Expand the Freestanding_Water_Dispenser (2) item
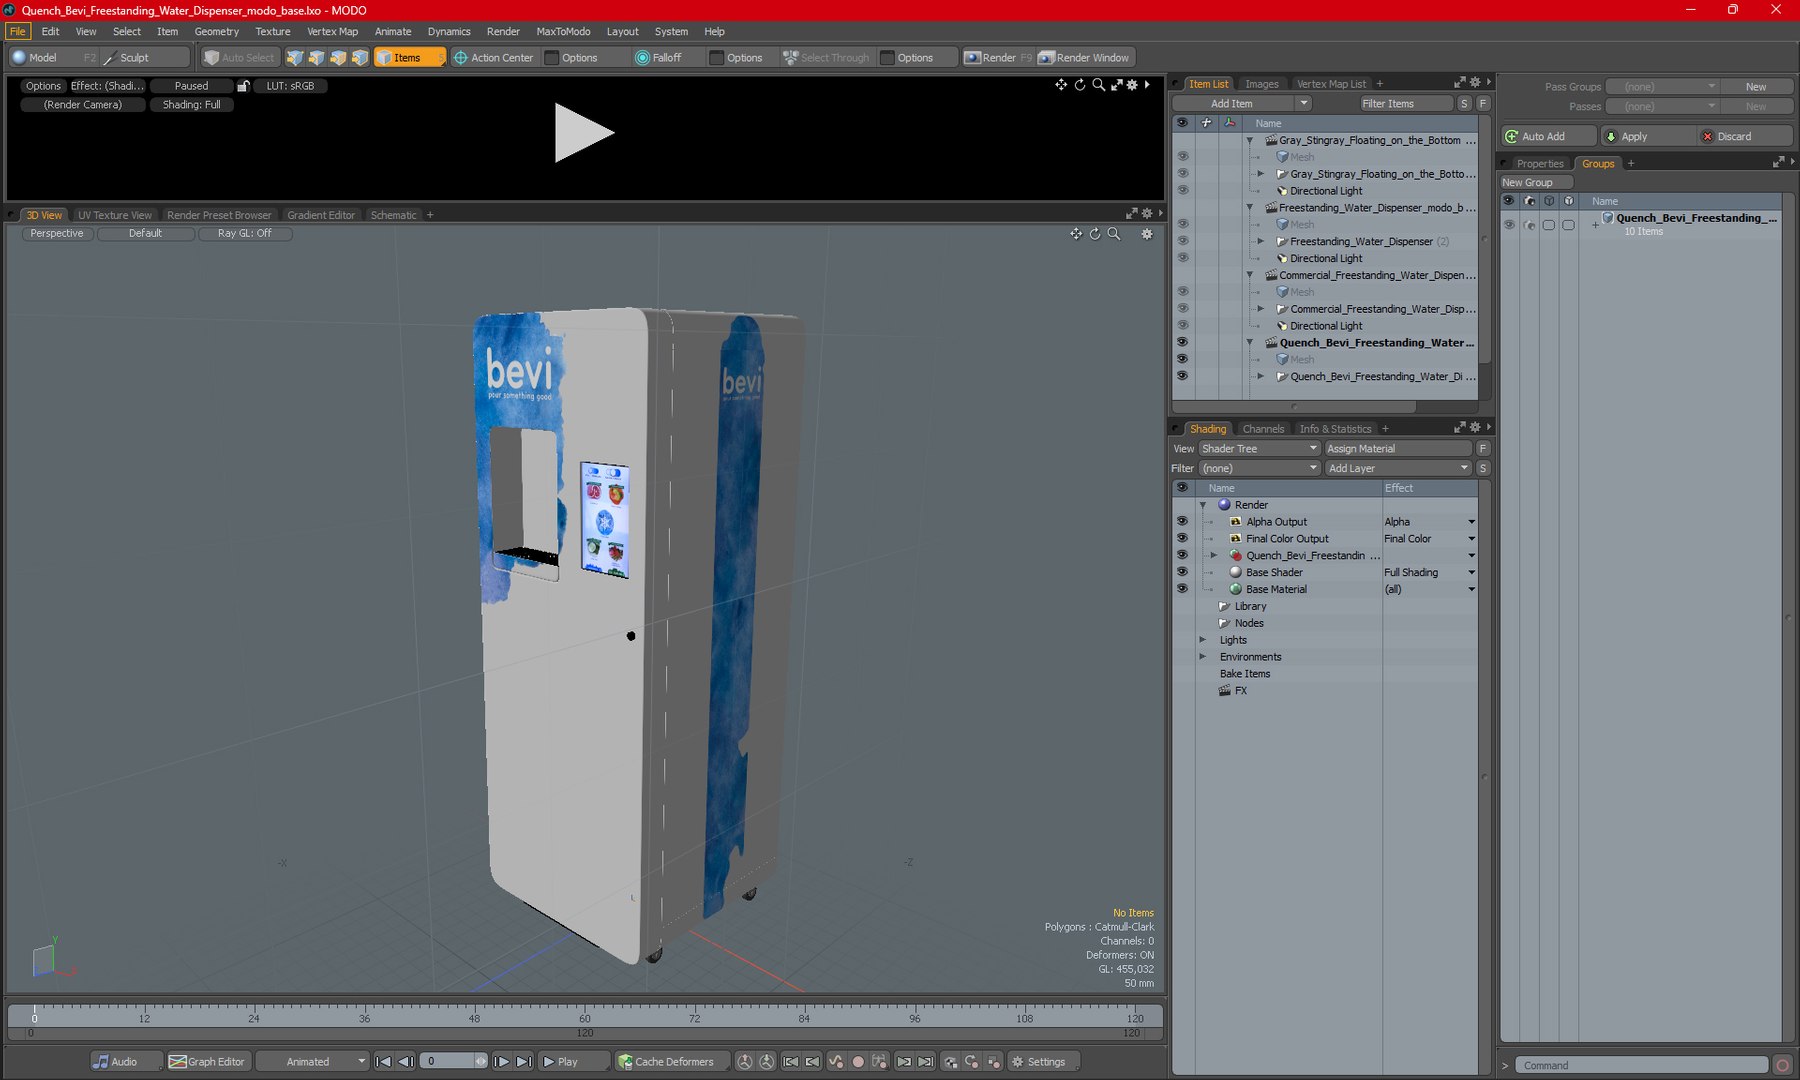 [x=1261, y=241]
